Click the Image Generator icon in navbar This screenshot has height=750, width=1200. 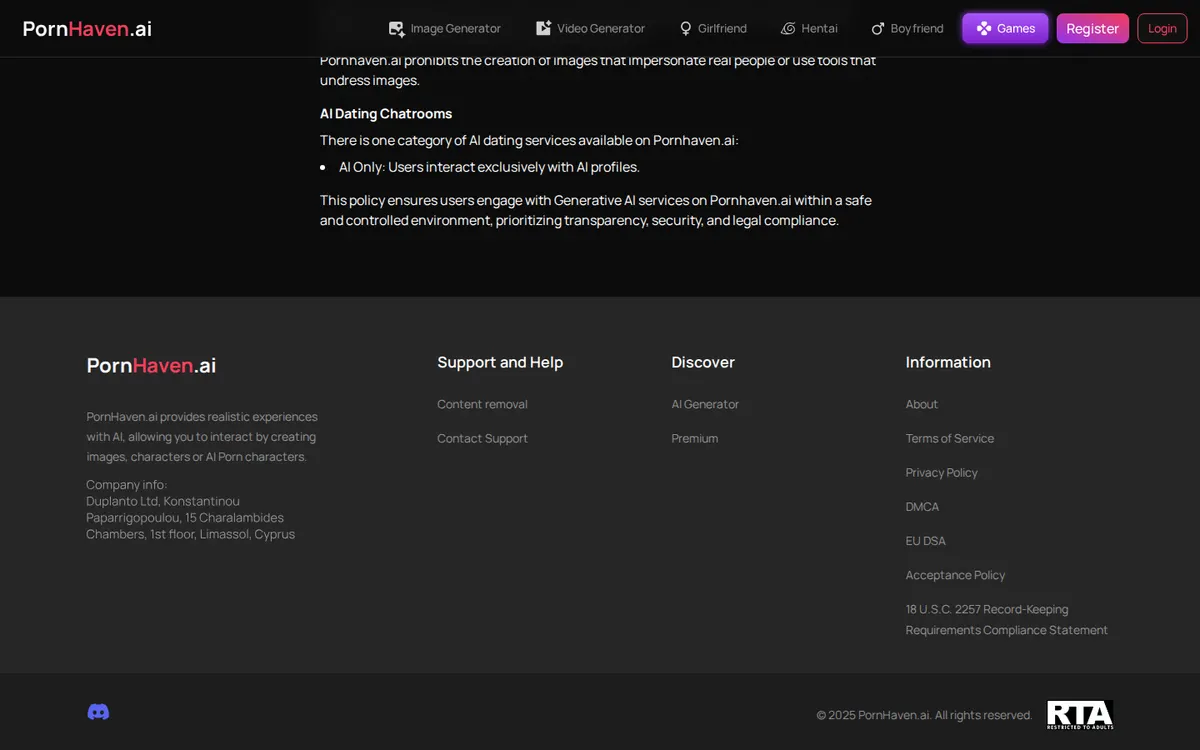pyautogui.click(x=397, y=29)
